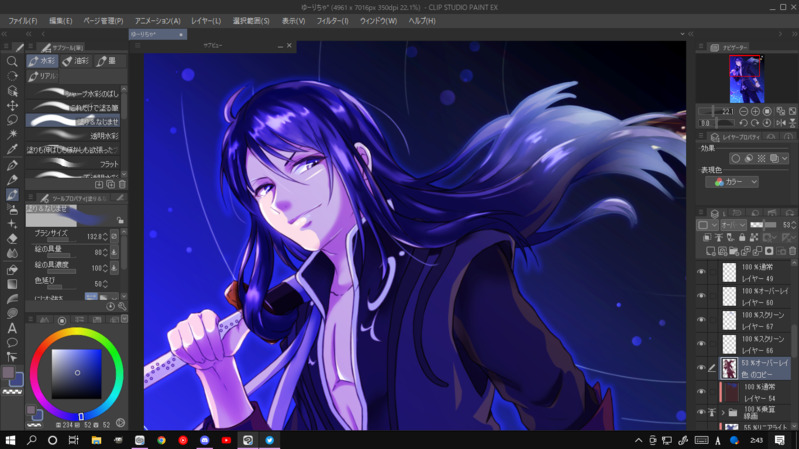Select the Lasso selection tool
799x449 pixels.
click(12, 120)
